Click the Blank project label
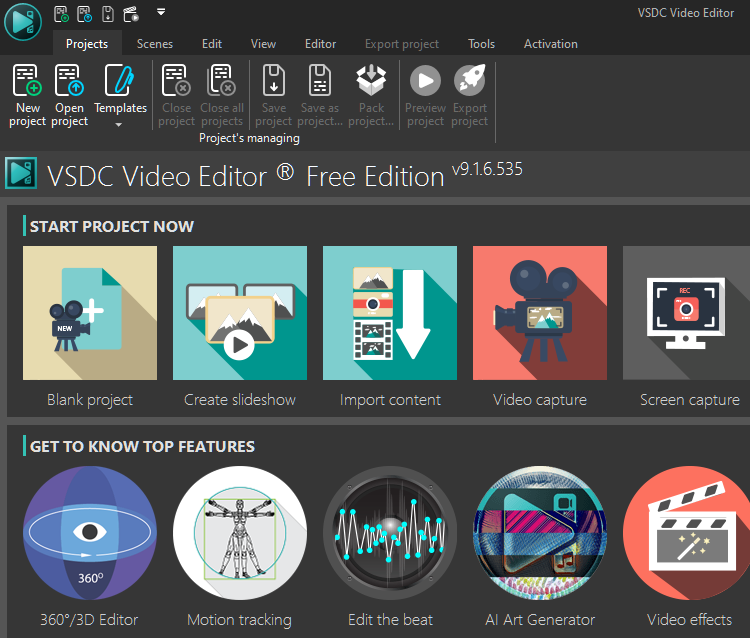 coord(90,400)
